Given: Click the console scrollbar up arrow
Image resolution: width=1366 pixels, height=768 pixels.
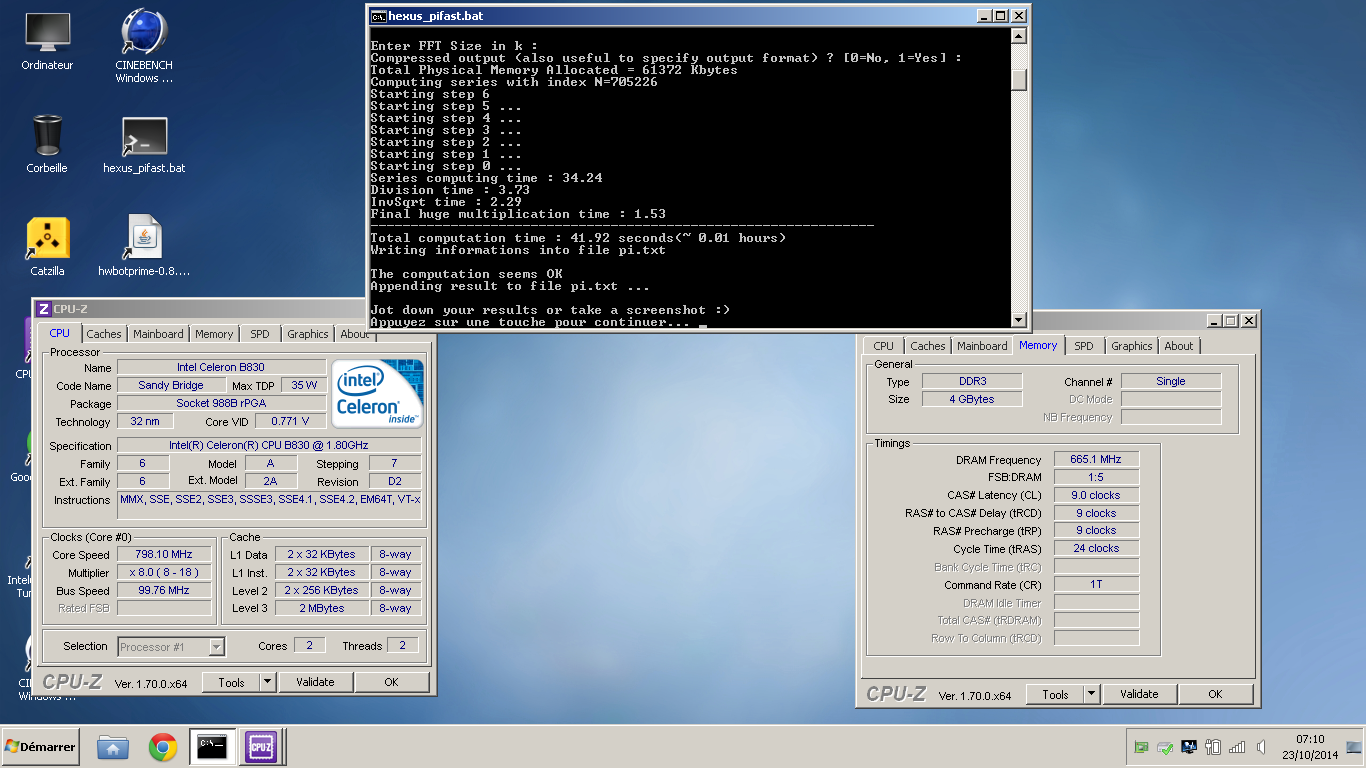Looking at the screenshot, I should tap(1019, 36).
